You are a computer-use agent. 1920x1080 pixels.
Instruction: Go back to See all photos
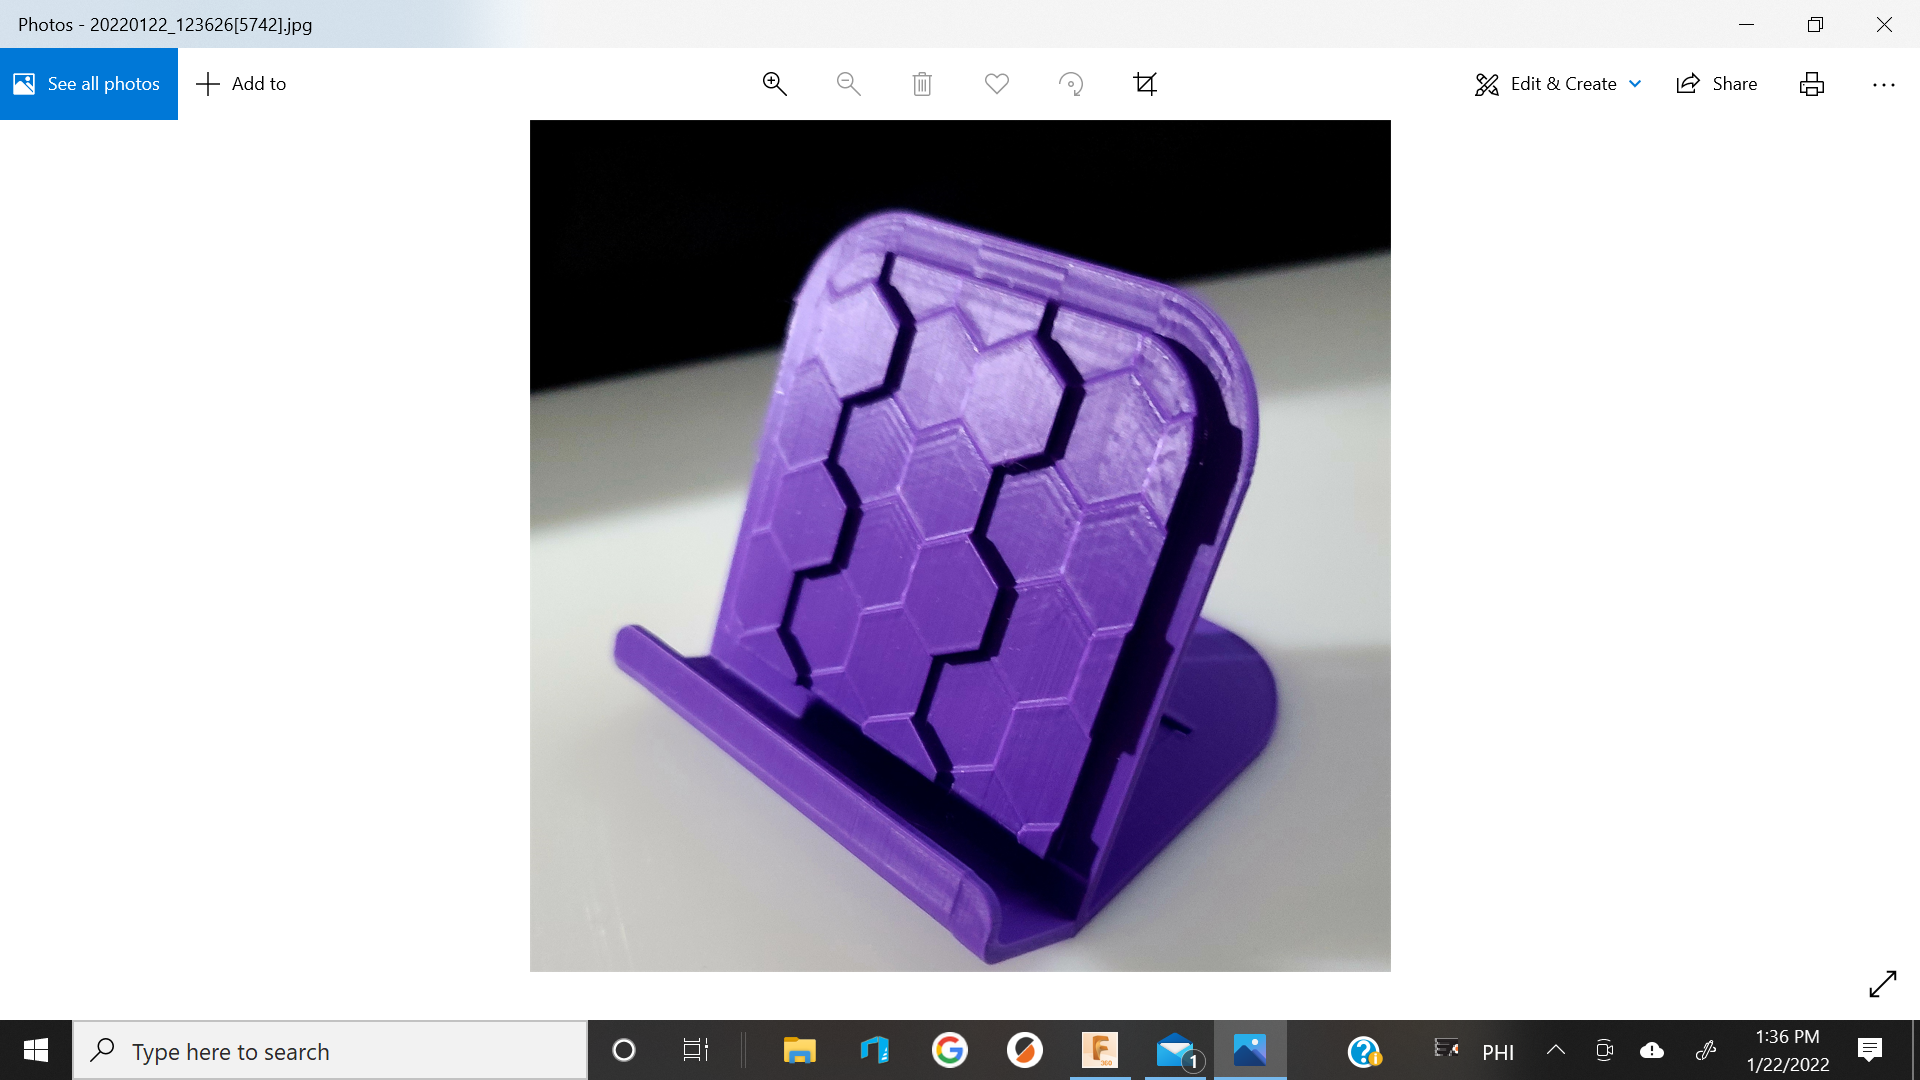click(88, 84)
